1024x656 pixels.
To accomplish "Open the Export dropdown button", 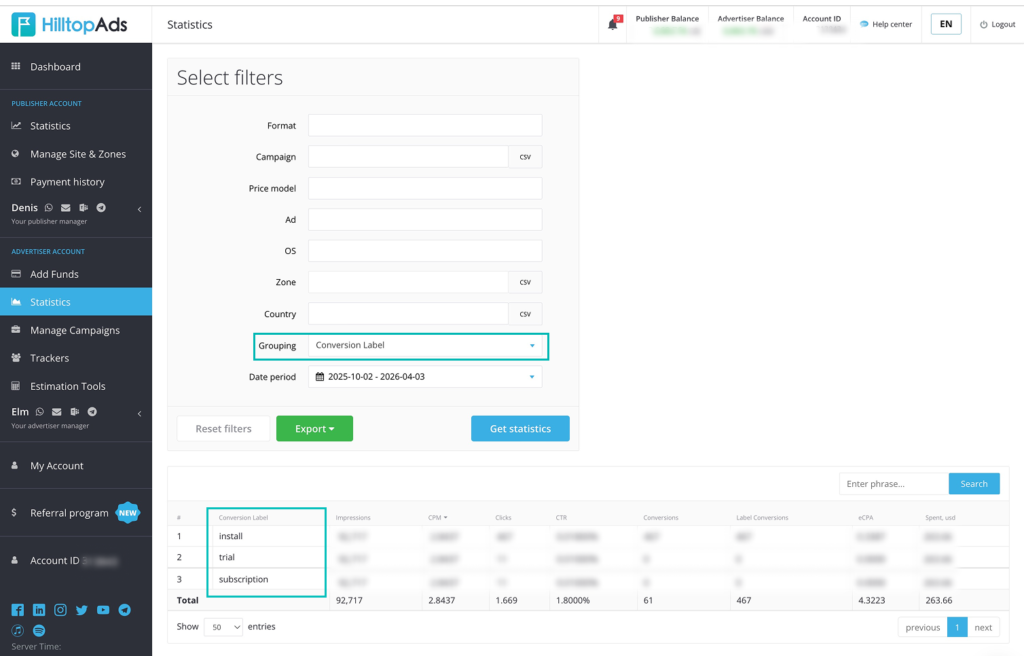I will (315, 429).
